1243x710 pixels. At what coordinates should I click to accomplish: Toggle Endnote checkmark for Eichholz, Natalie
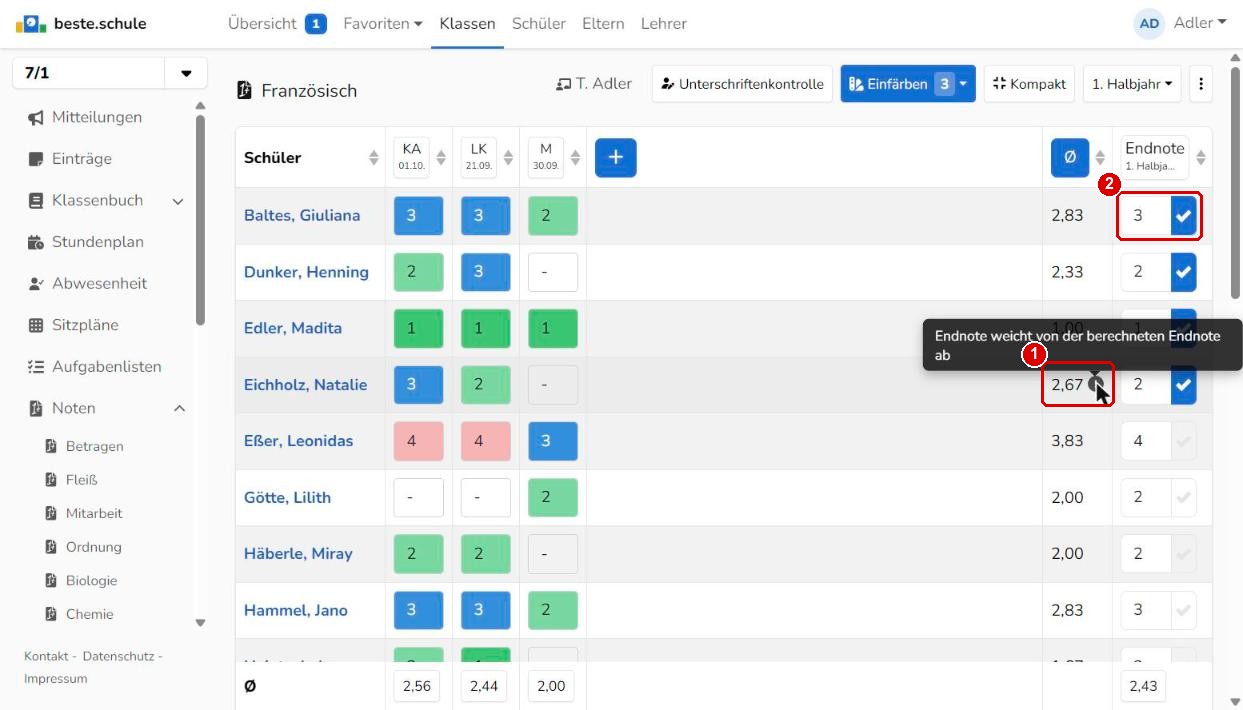(1184, 385)
